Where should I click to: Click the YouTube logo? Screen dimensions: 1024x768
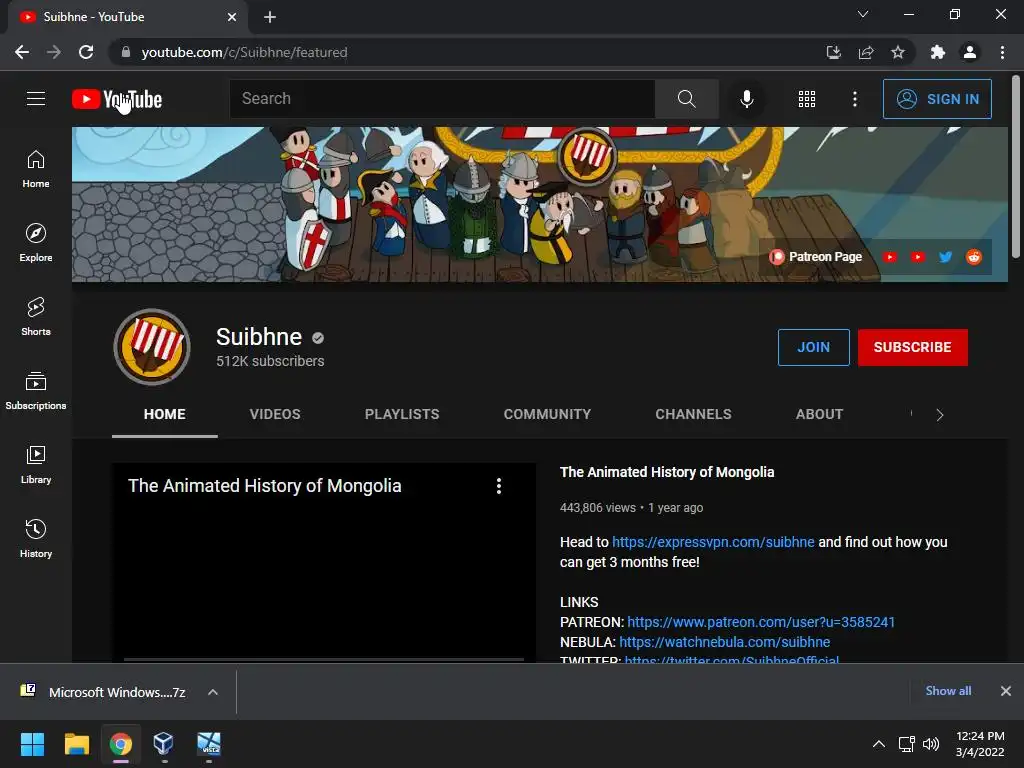pos(117,99)
